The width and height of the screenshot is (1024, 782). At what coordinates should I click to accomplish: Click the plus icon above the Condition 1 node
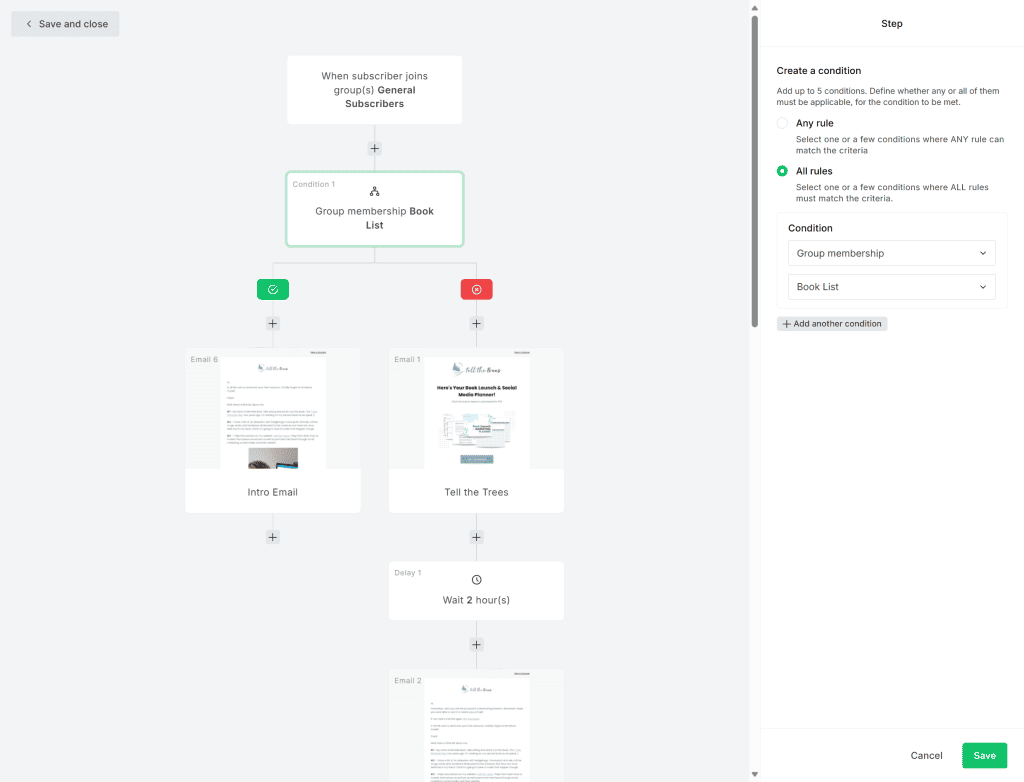[374, 147]
